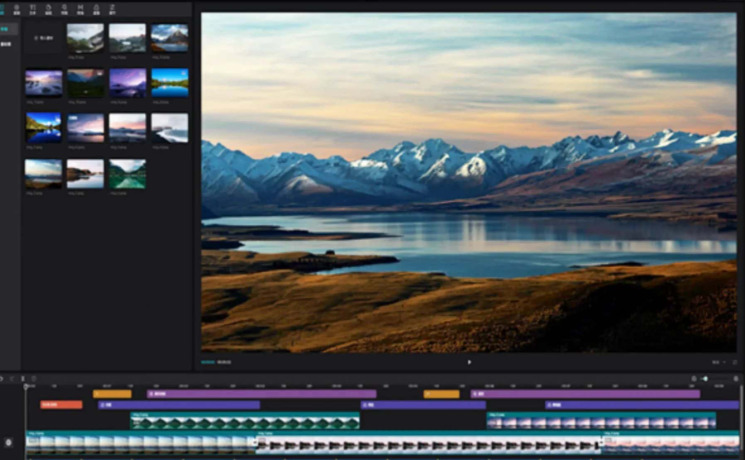The width and height of the screenshot is (745, 460).
Task: Select the red text clip on timeline
Action: click(61, 405)
